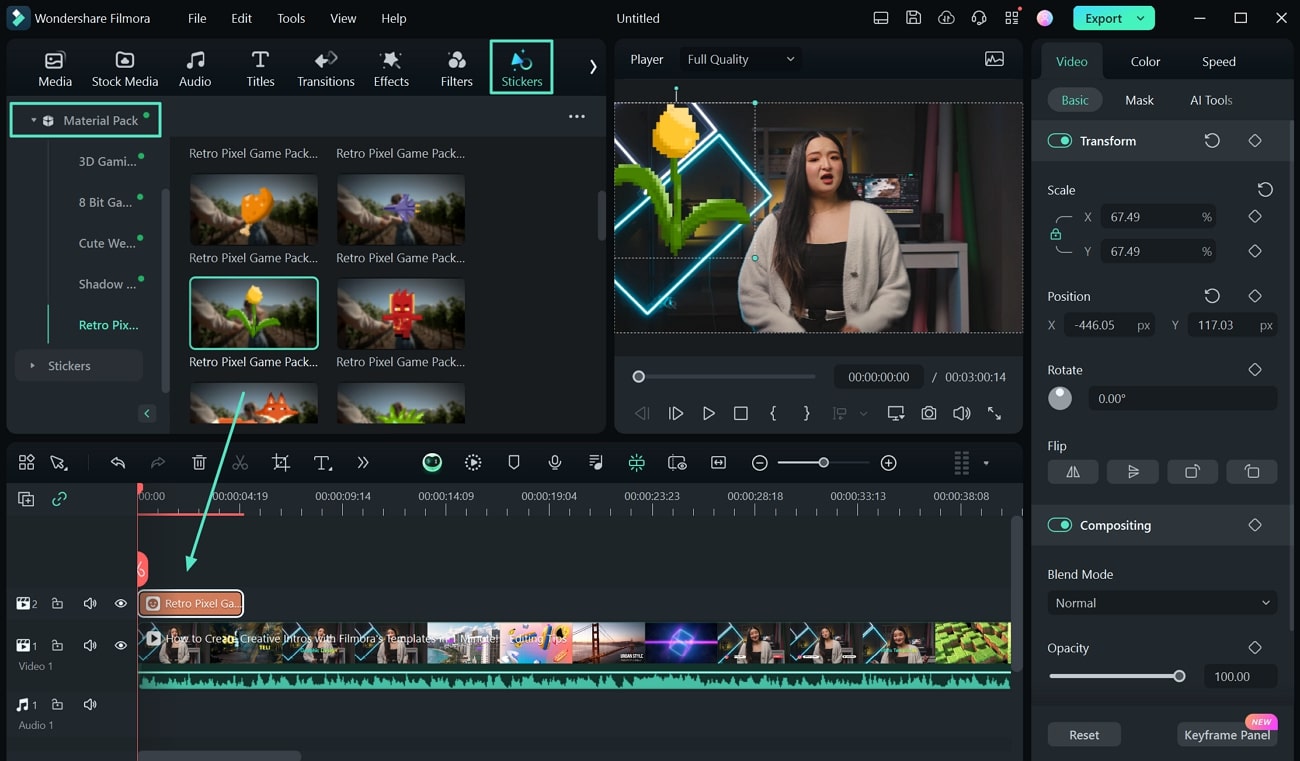Open the Full Quality dropdown
1300x761 pixels.
[x=741, y=59]
